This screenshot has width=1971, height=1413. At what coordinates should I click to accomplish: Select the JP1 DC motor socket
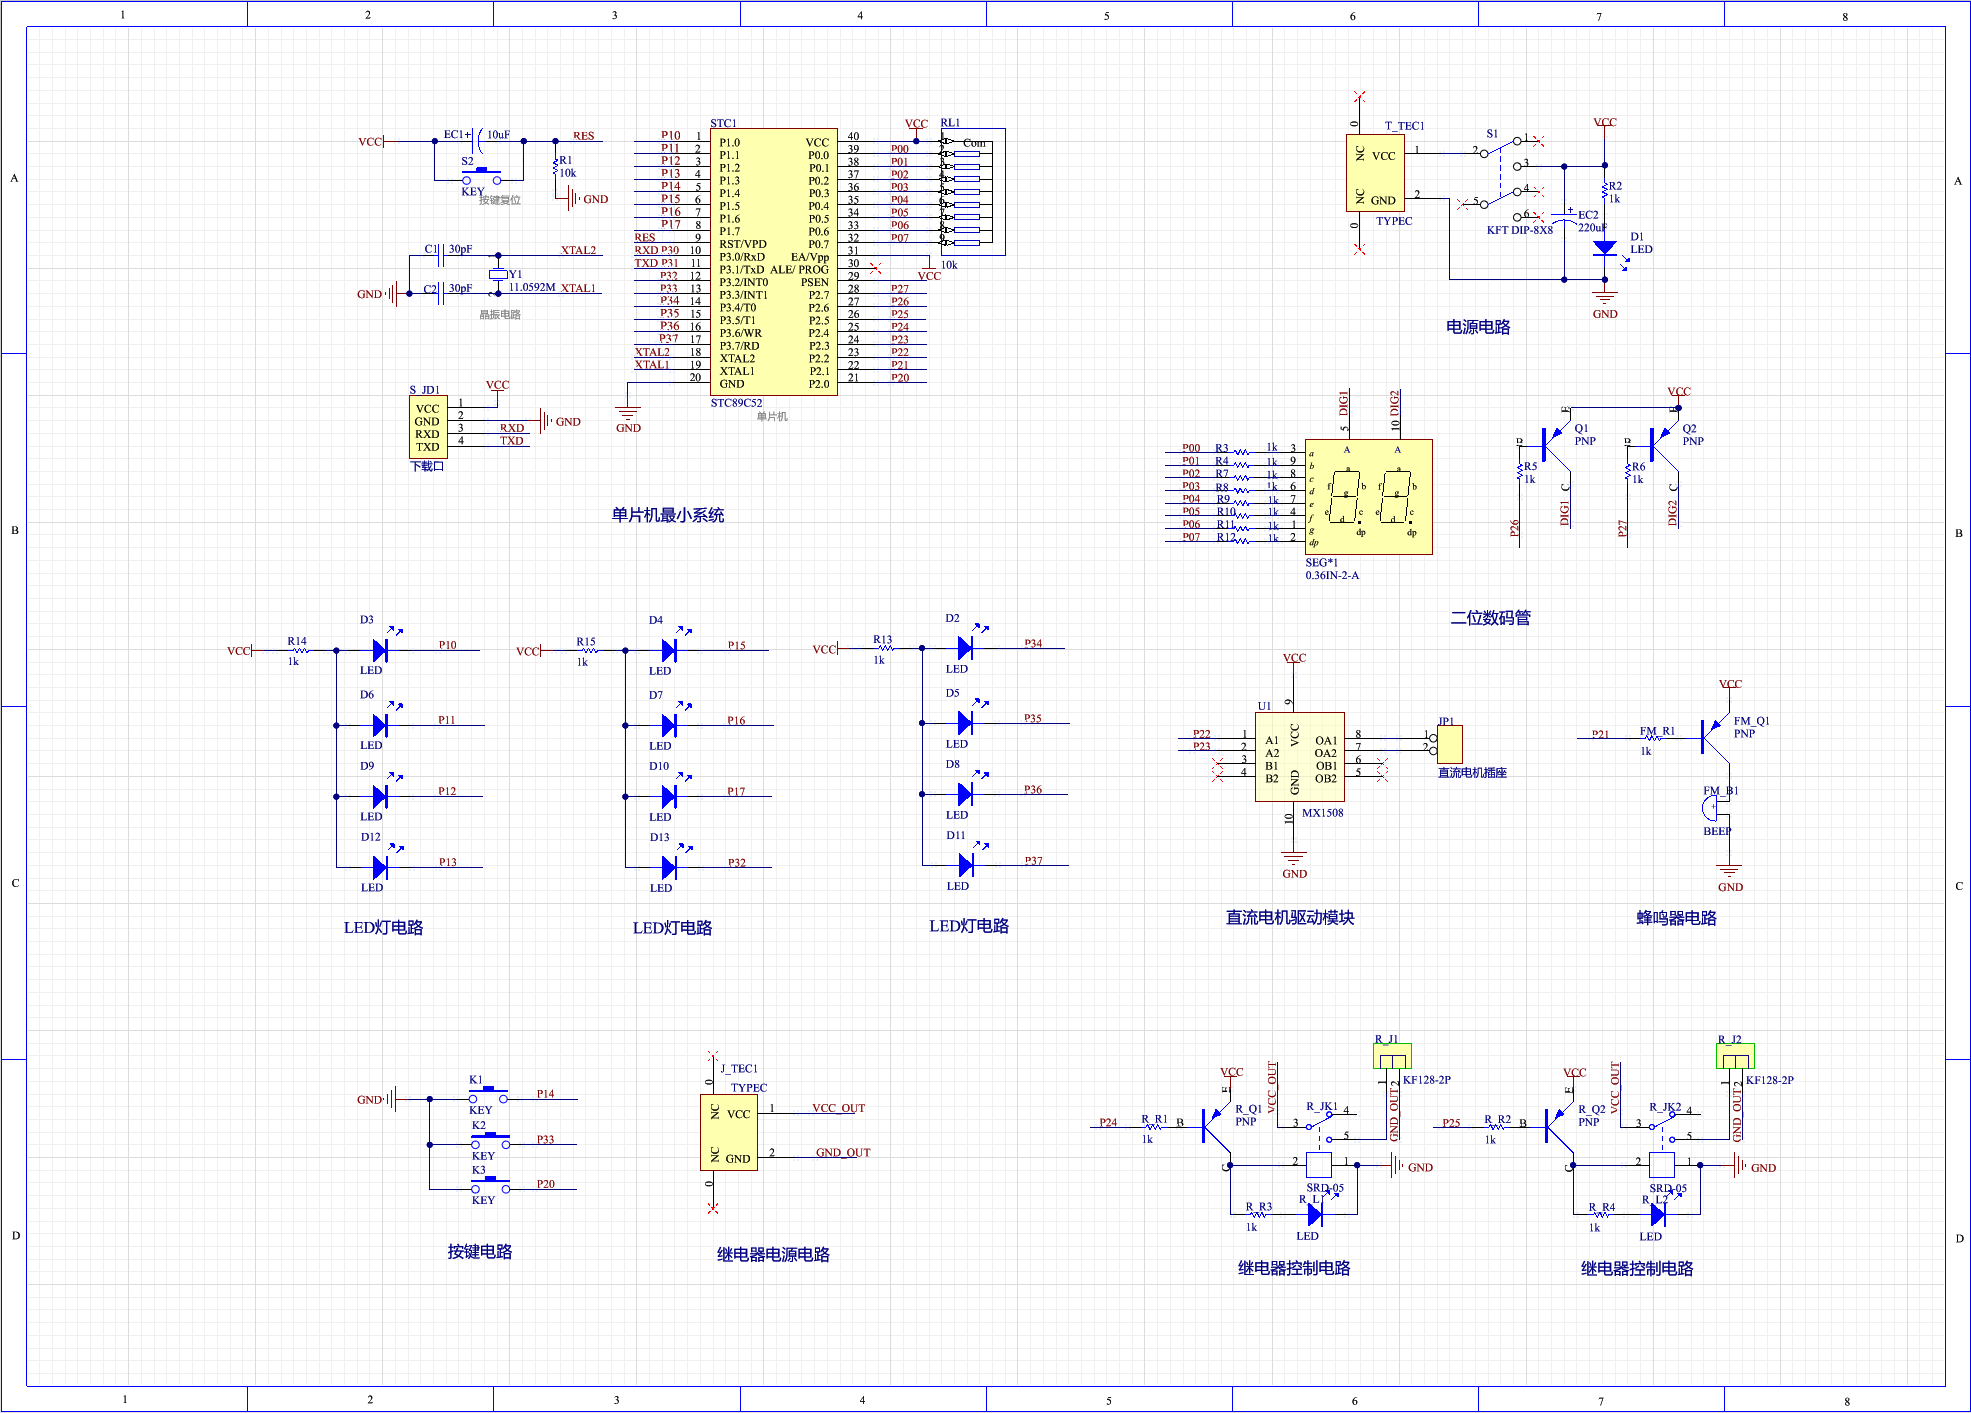pyautogui.click(x=1450, y=744)
